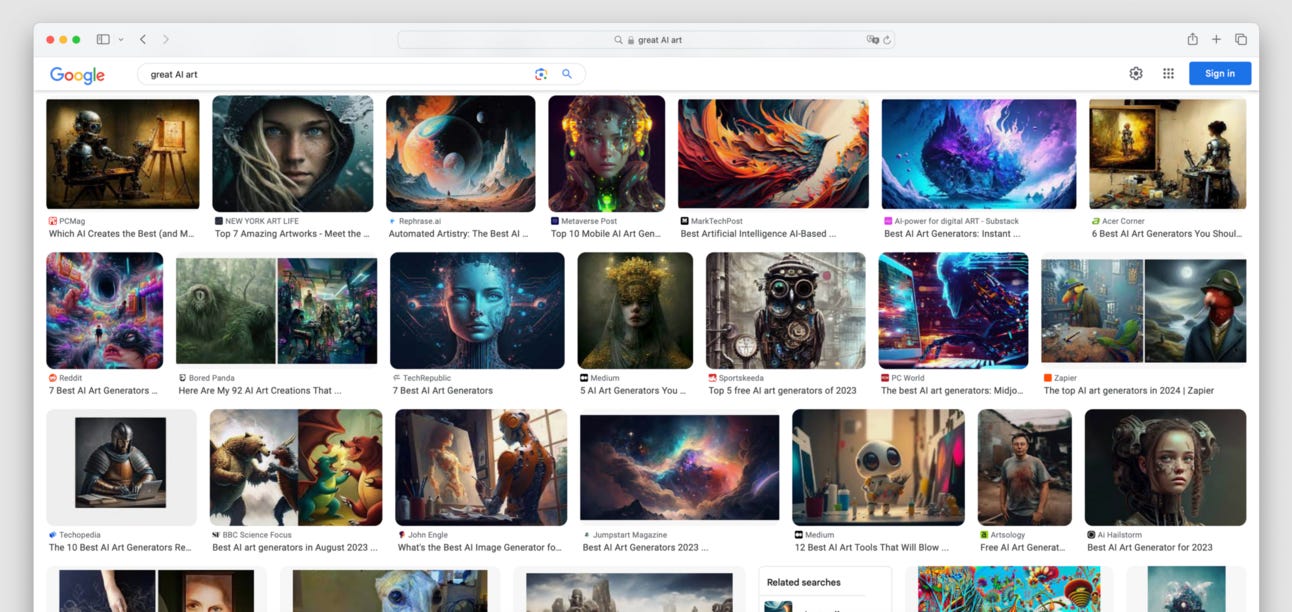Click the translate icon in address bar

[x=872, y=40]
